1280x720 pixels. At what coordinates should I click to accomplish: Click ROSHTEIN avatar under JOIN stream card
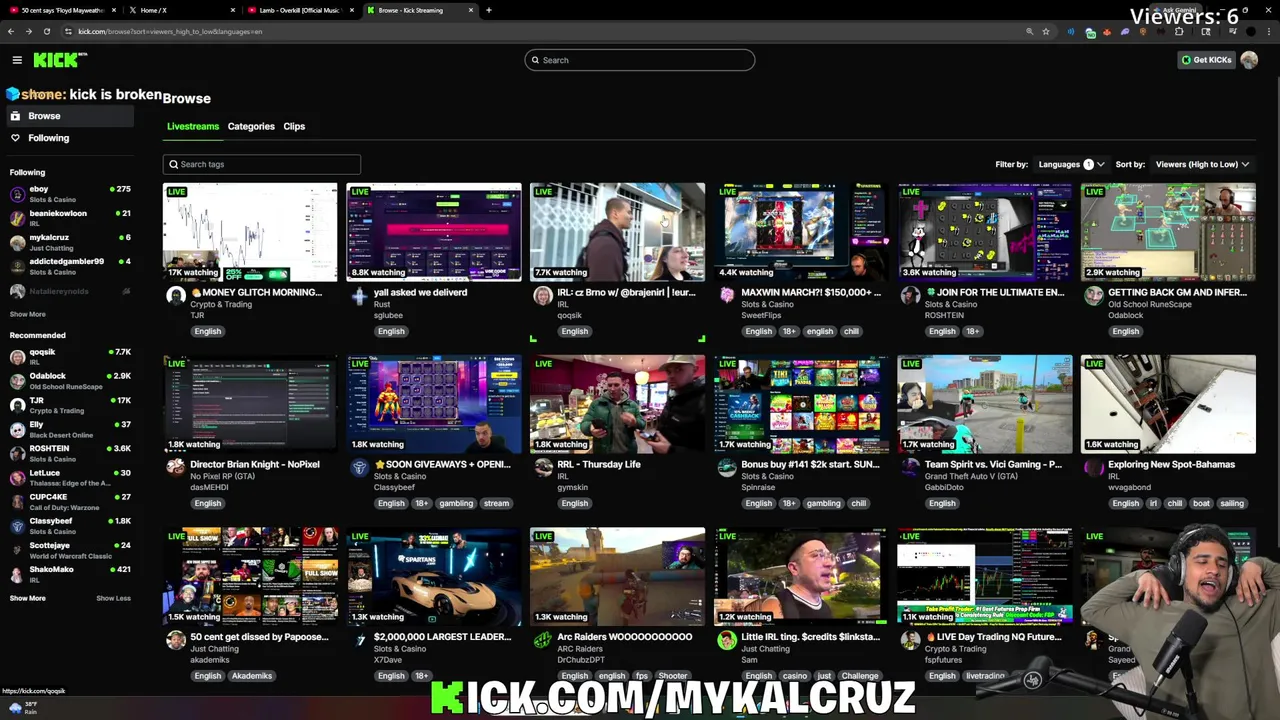click(x=910, y=296)
